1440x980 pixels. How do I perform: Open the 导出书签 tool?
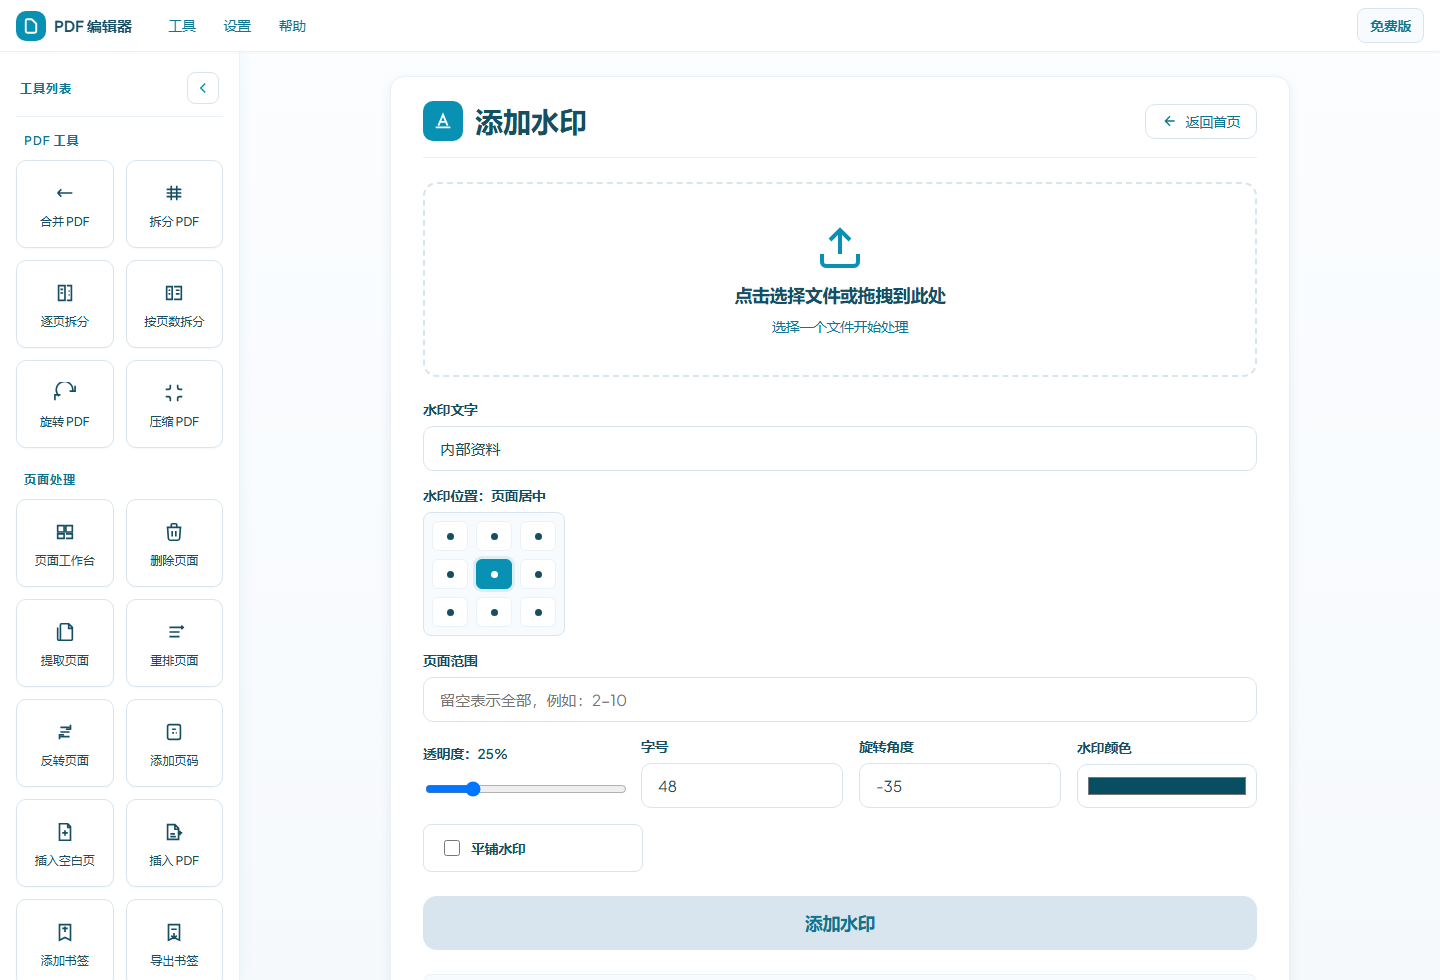(x=174, y=940)
